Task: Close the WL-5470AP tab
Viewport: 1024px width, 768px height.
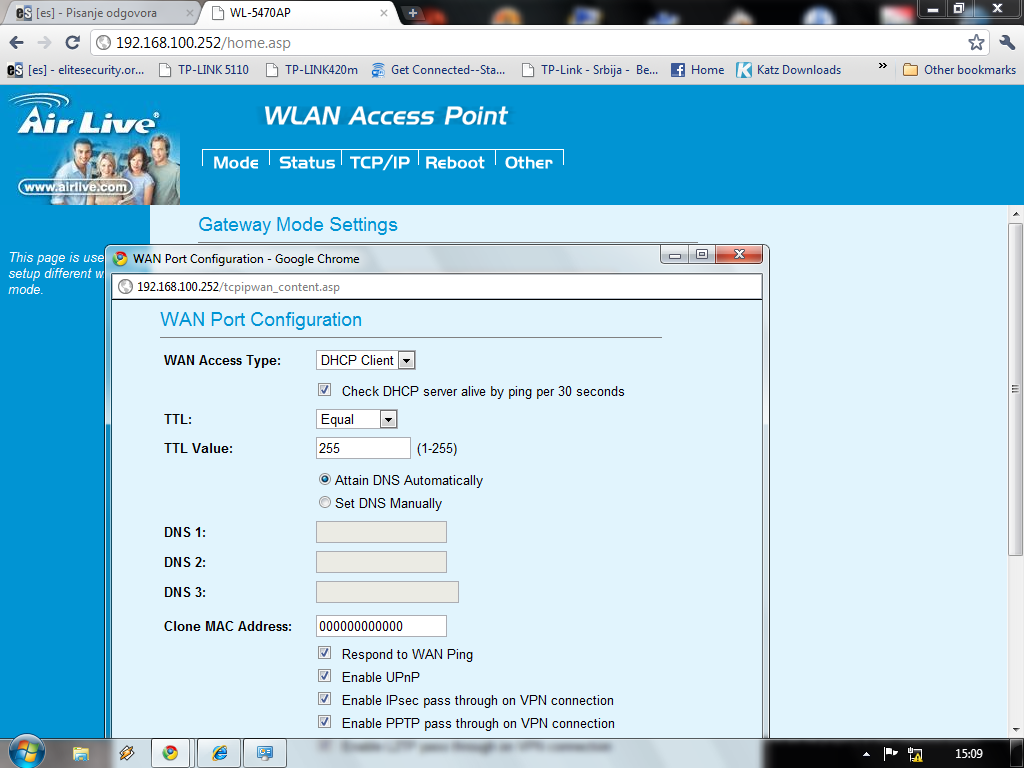Action: (x=384, y=12)
